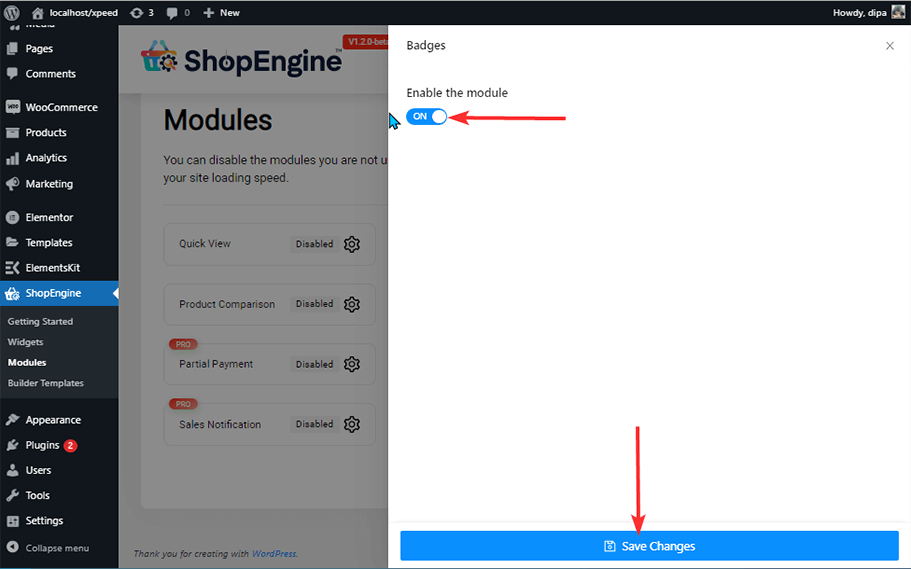Click the Appearance brush icon
The width and height of the screenshot is (911, 569).
coord(12,420)
